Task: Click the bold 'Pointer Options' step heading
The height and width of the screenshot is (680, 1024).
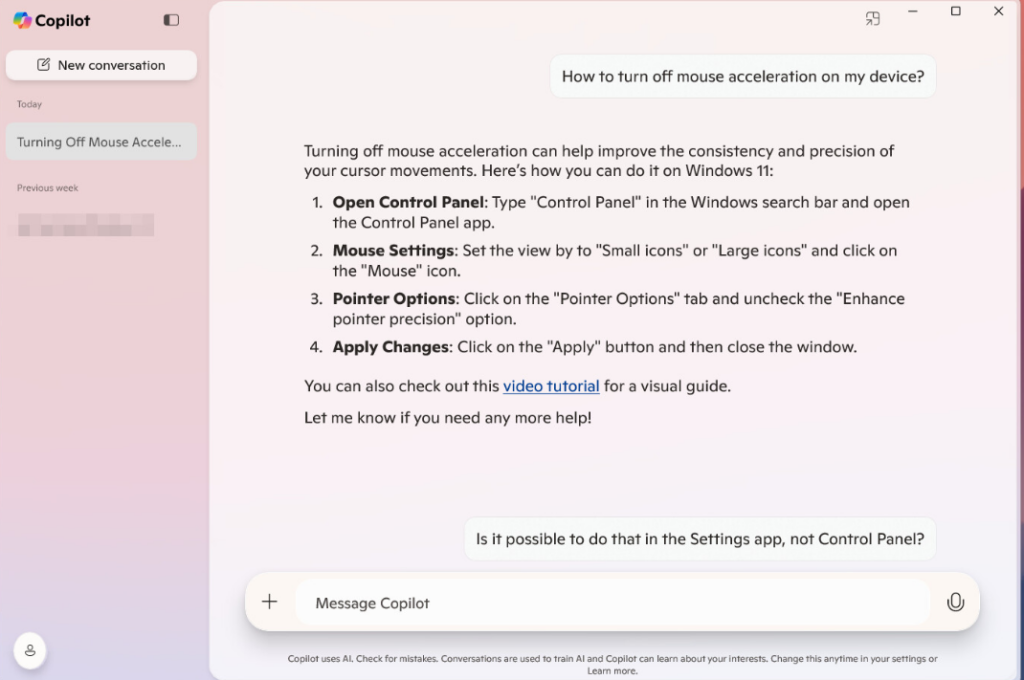Action: (394, 299)
